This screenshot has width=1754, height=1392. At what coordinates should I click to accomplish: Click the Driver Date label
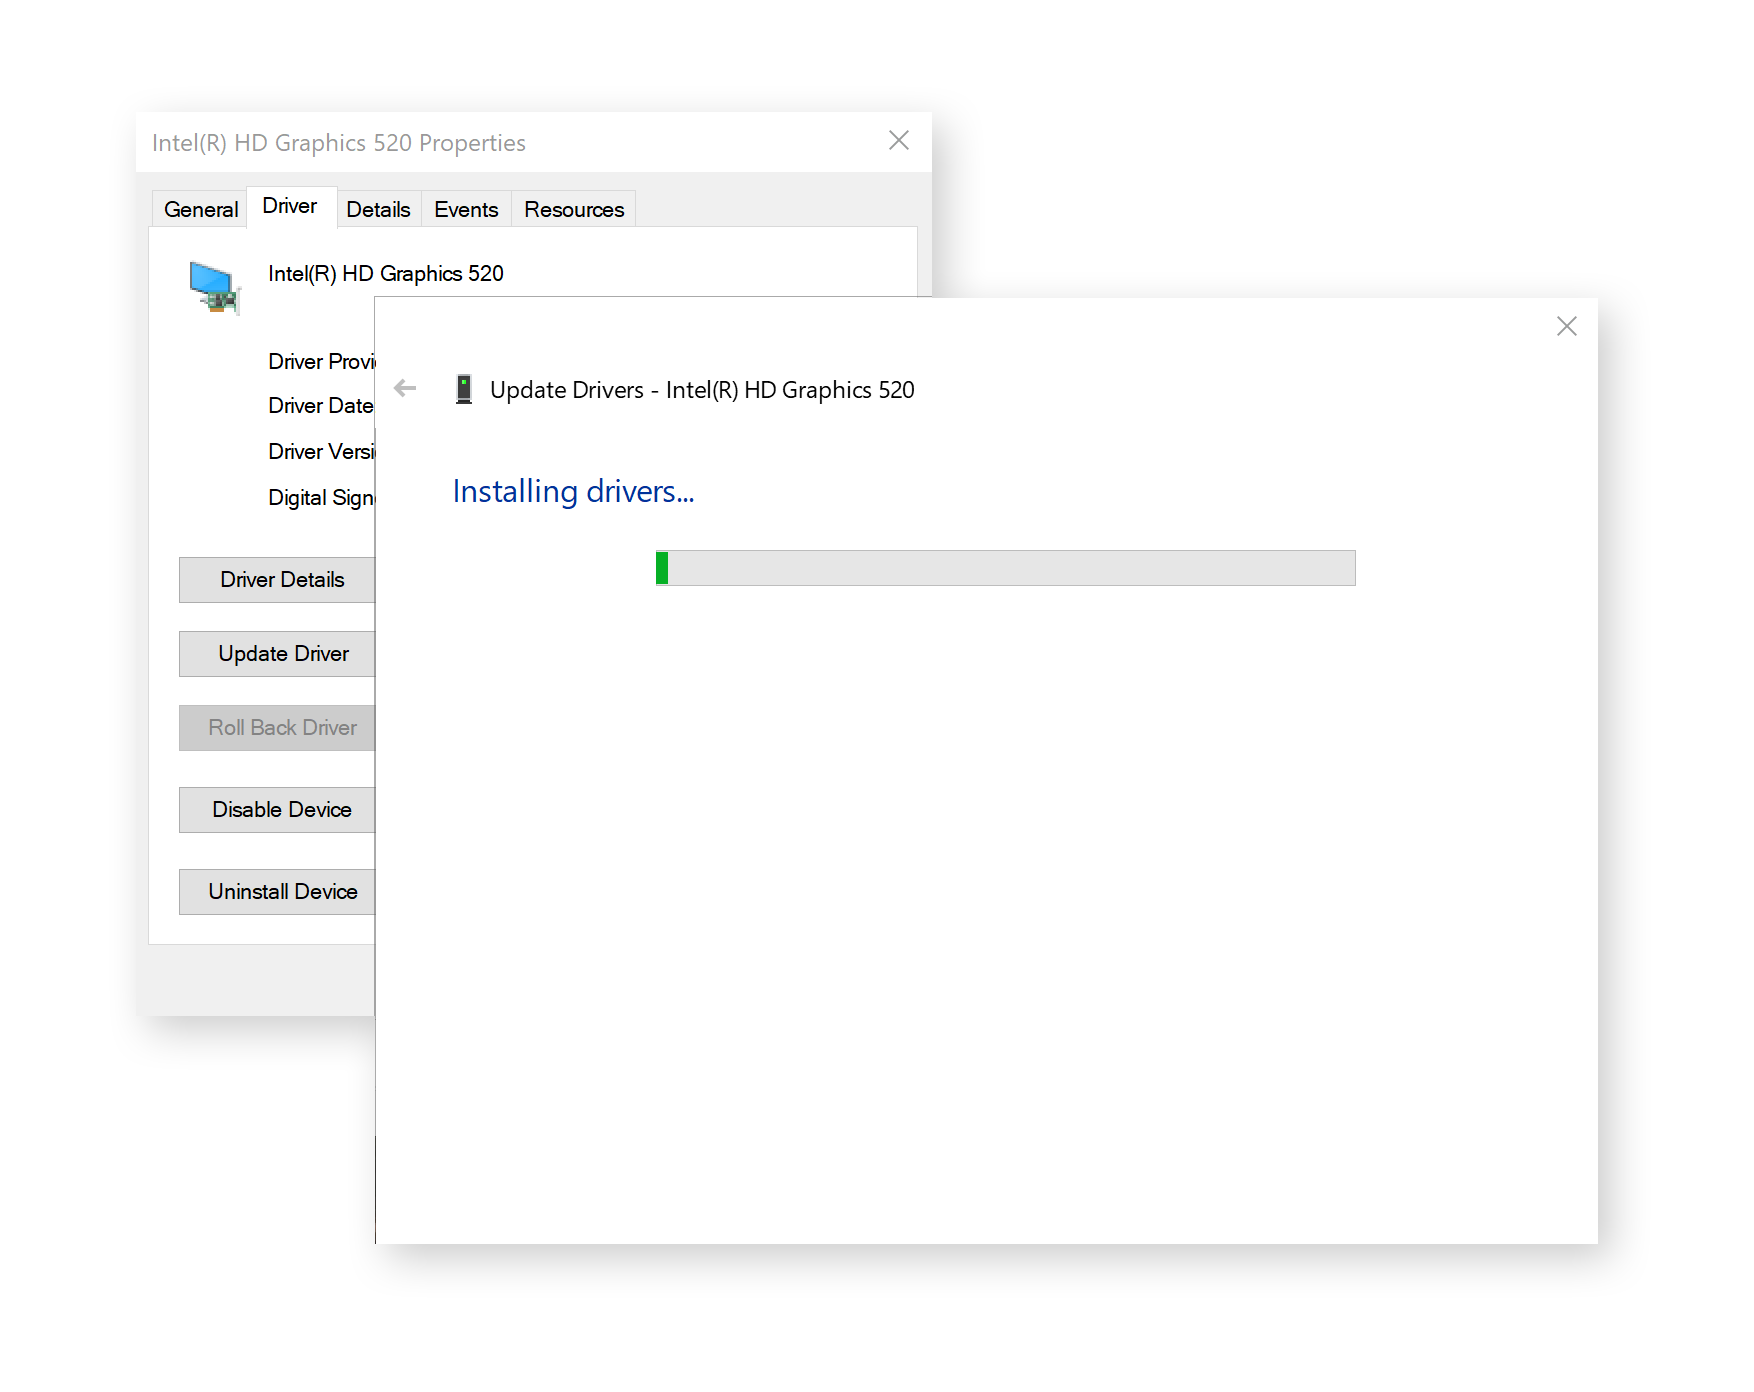pyautogui.click(x=321, y=406)
